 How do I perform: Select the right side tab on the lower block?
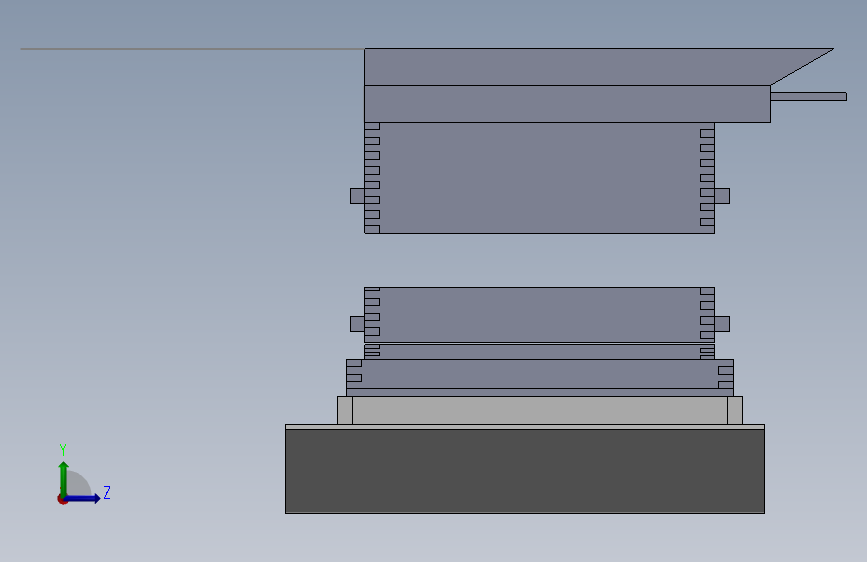coord(722,324)
